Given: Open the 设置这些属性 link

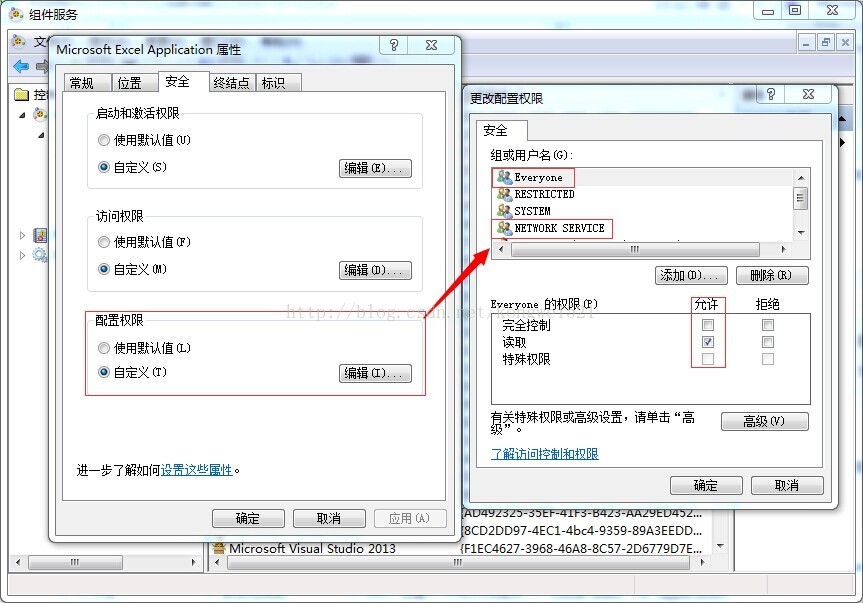Looking at the screenshot, I should tap(196, 470).
